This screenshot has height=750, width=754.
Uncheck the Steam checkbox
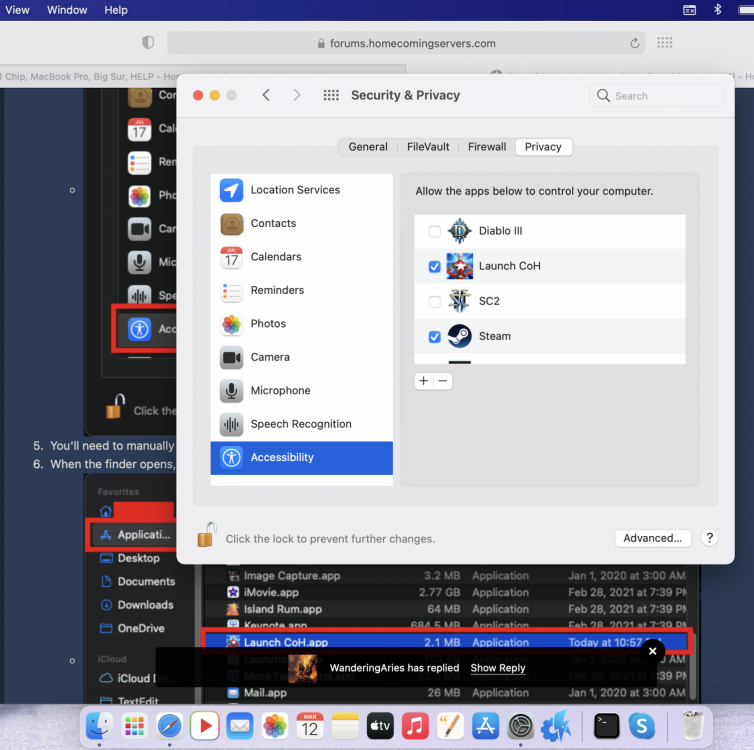[434, 337]
